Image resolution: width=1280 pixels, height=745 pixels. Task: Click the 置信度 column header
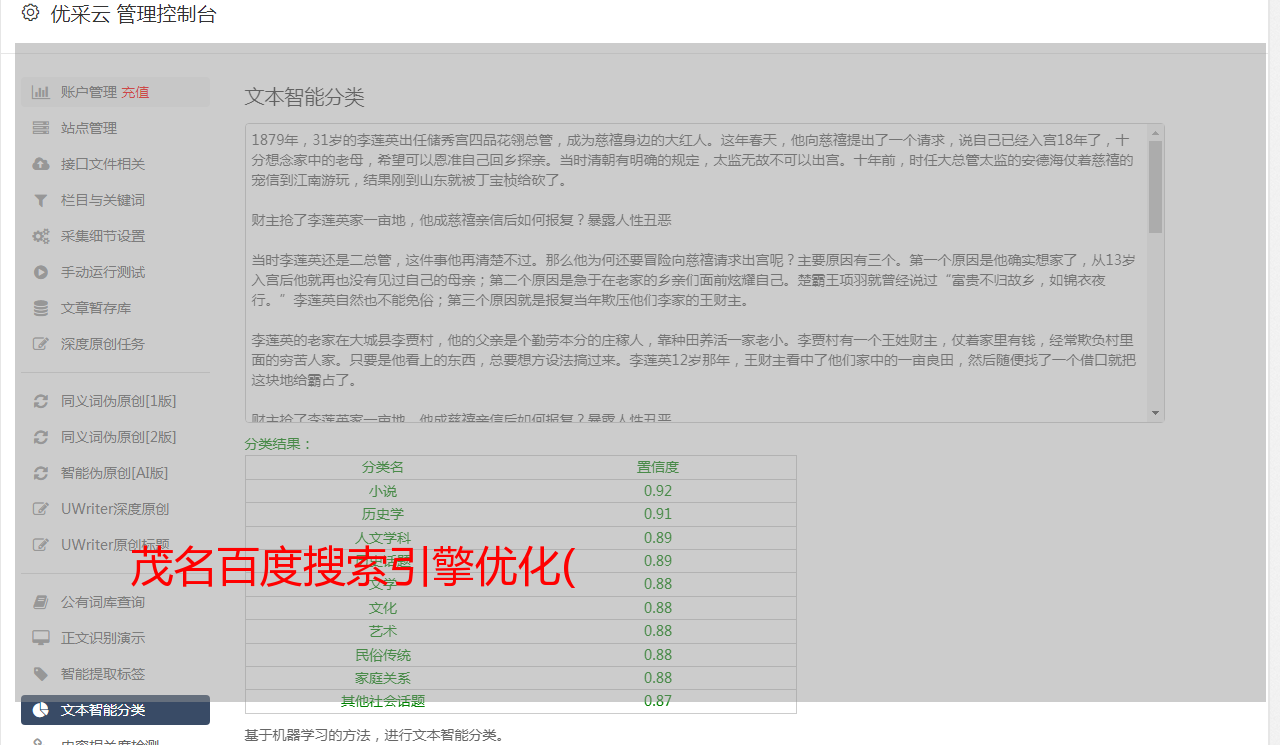(658, 467)
